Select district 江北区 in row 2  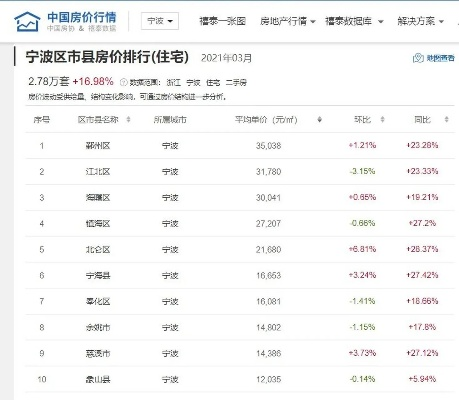(98, 172)
